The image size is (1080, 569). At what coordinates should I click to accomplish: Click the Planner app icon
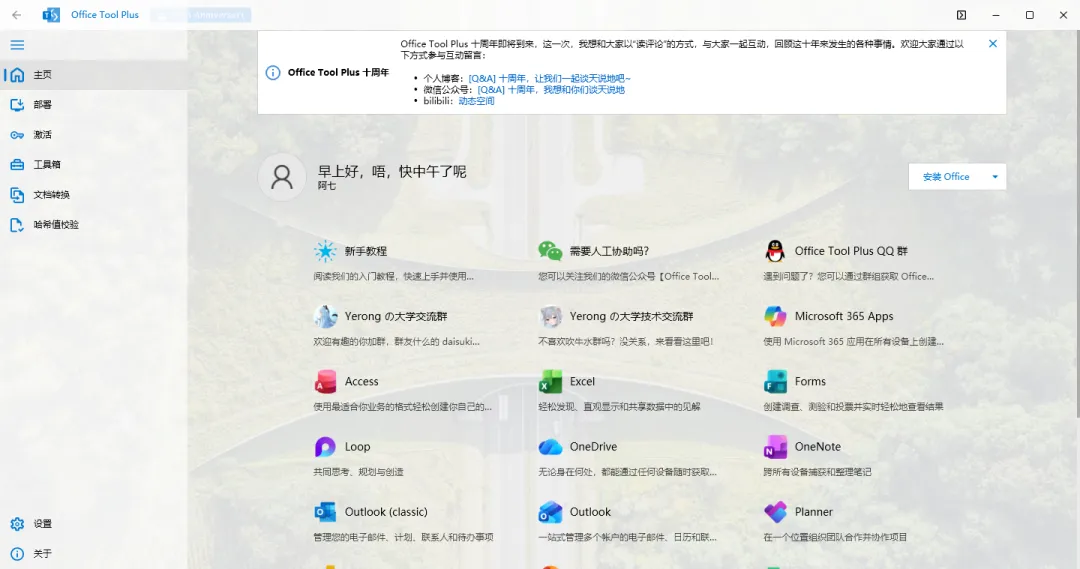pyautogui.click(x=775, y=512)
